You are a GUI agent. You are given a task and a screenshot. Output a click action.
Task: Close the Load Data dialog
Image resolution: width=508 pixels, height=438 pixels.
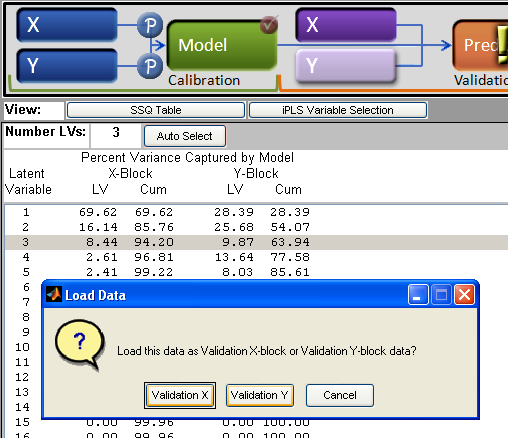tap(464, 295)
